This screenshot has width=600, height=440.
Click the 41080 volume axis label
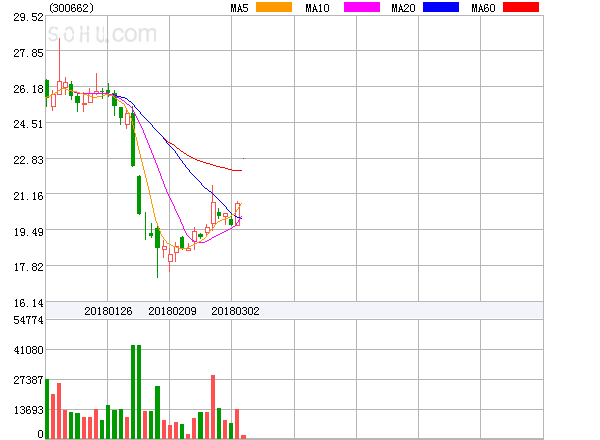click(x=28, y=350)
